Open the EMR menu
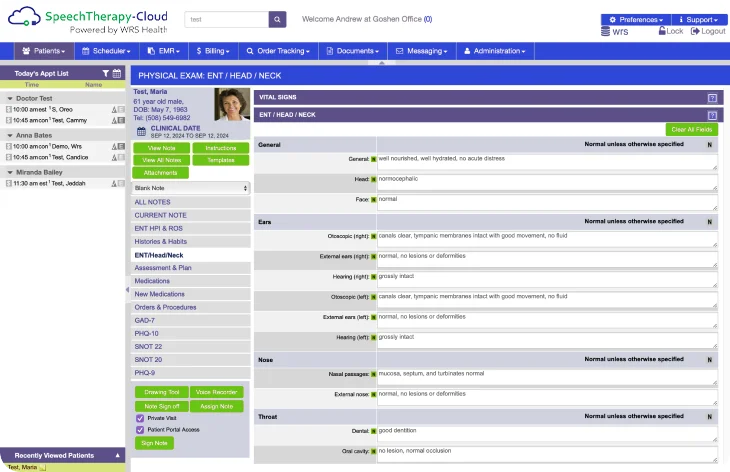Screen dimensions: 730x472 [163, 51]
